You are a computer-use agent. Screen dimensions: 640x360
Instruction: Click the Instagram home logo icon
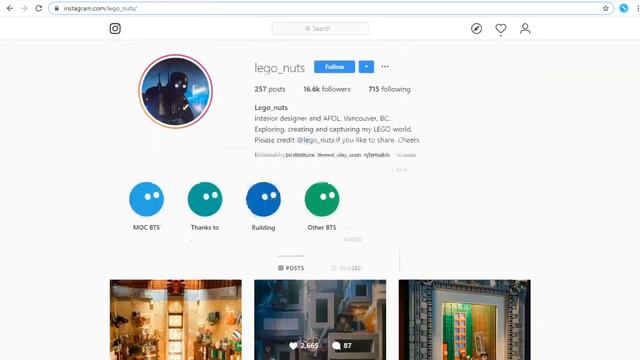[115, 29]
